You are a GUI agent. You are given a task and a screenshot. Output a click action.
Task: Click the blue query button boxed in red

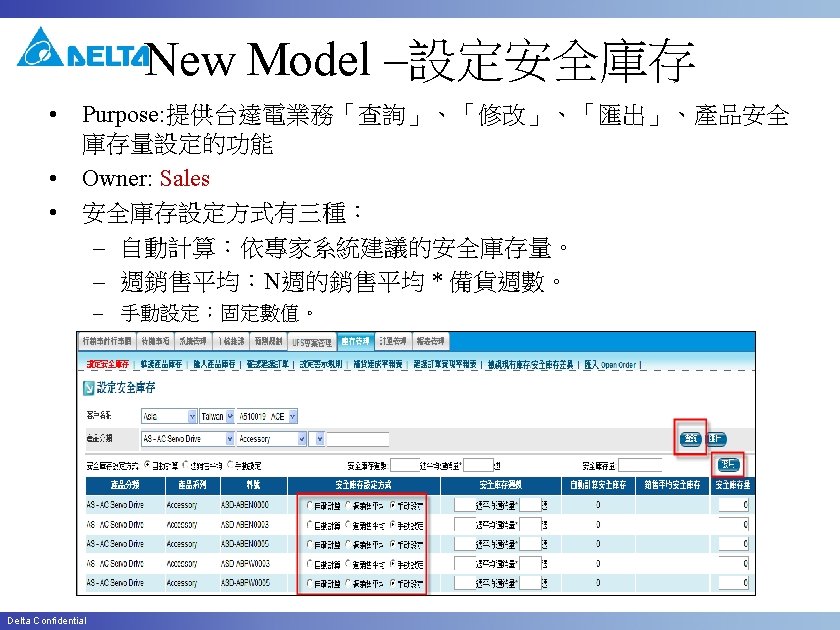tap(691, 439)
